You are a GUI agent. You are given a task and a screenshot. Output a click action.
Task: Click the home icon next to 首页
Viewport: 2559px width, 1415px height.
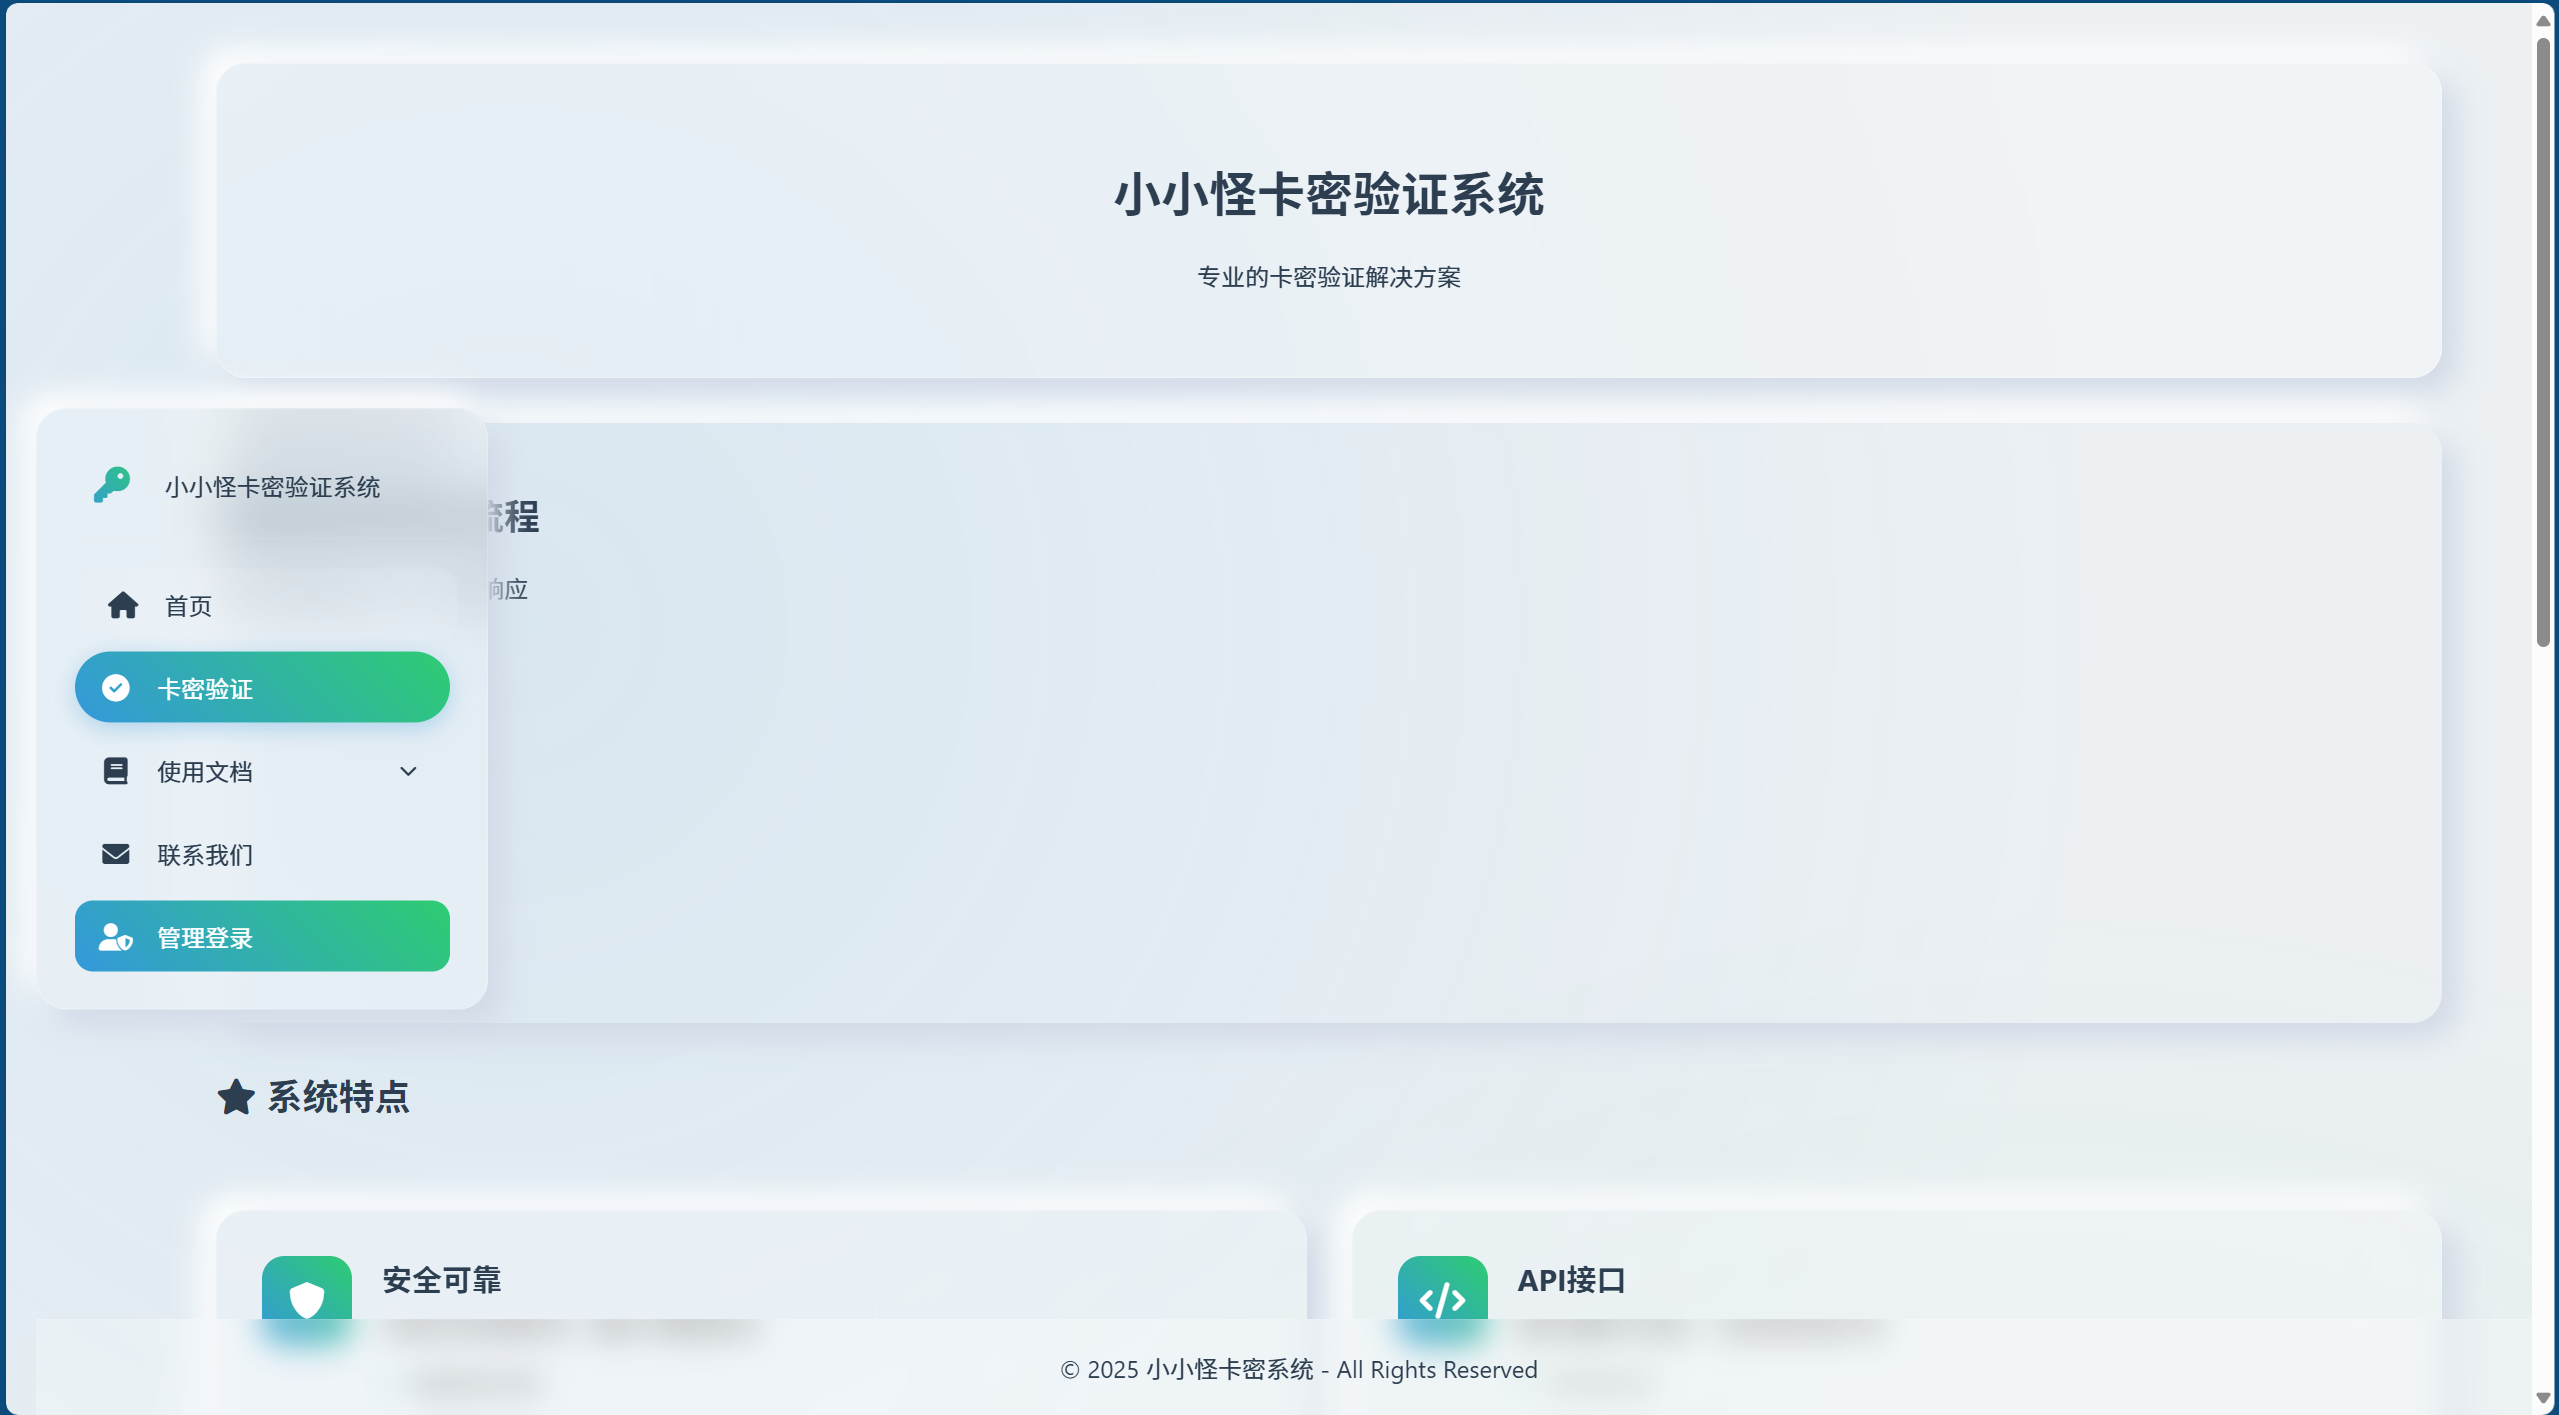122,604
